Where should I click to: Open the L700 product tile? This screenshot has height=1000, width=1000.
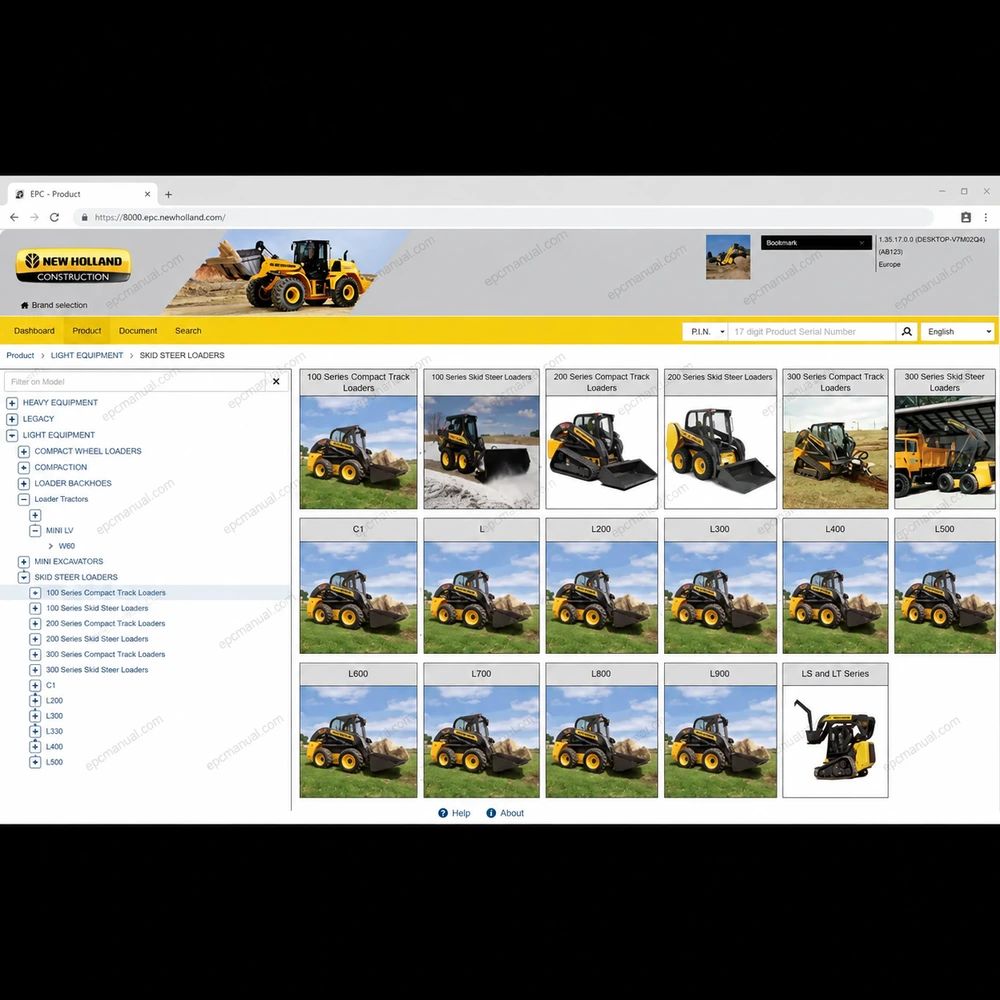[482, 730]
